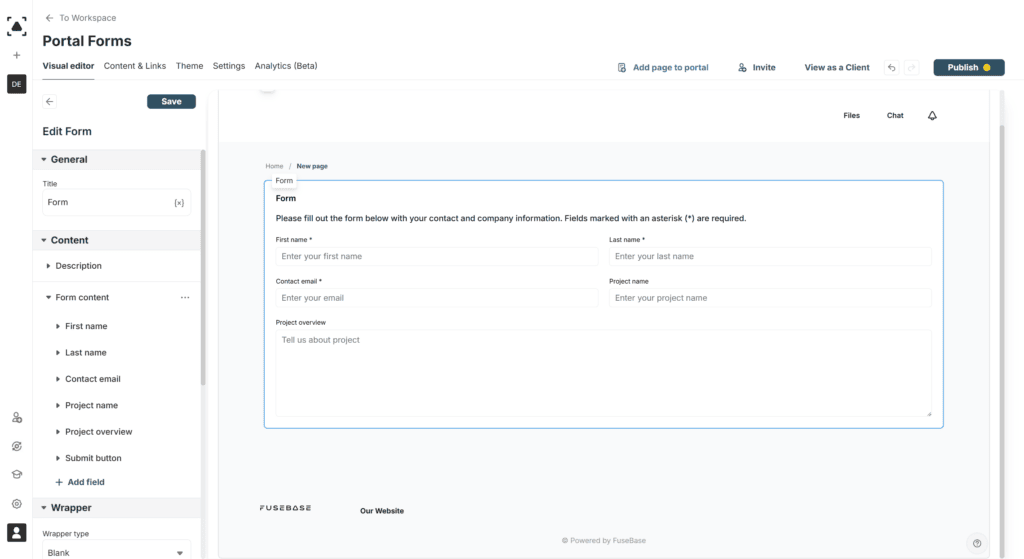The height and width of the screenshot is (559, 1024).
Task: Click the plus icon in left sidebar
Action: tap(17, 56)
